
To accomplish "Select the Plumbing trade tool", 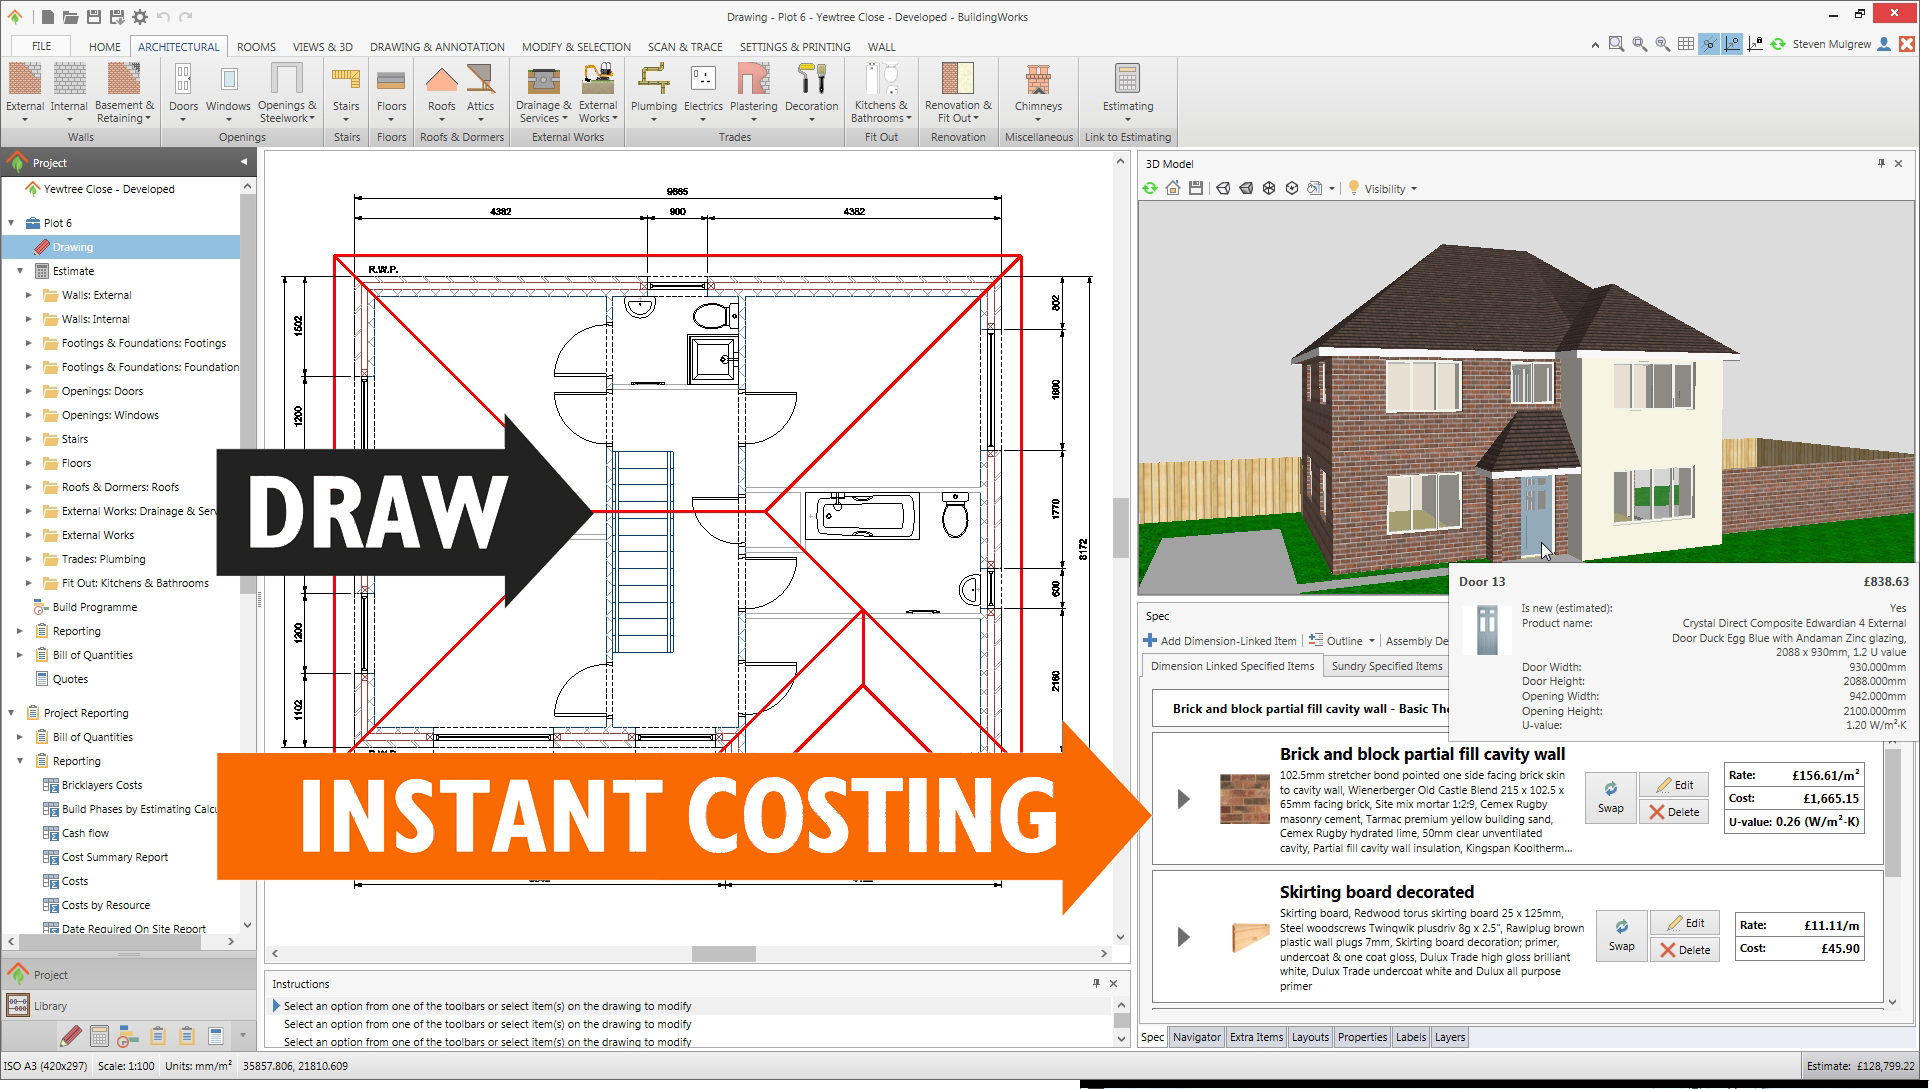I will (x=653, y=92).
